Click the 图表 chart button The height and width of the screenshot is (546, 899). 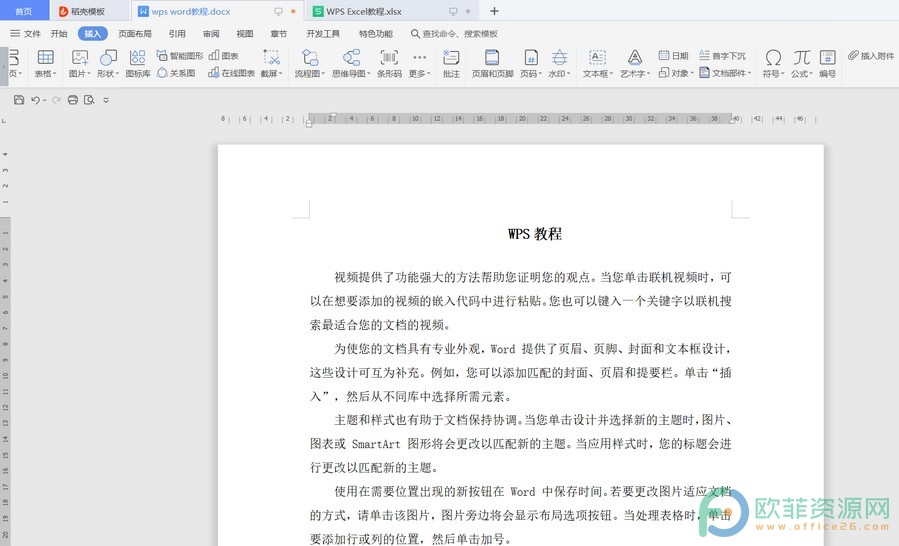click(x=224, y=56)
